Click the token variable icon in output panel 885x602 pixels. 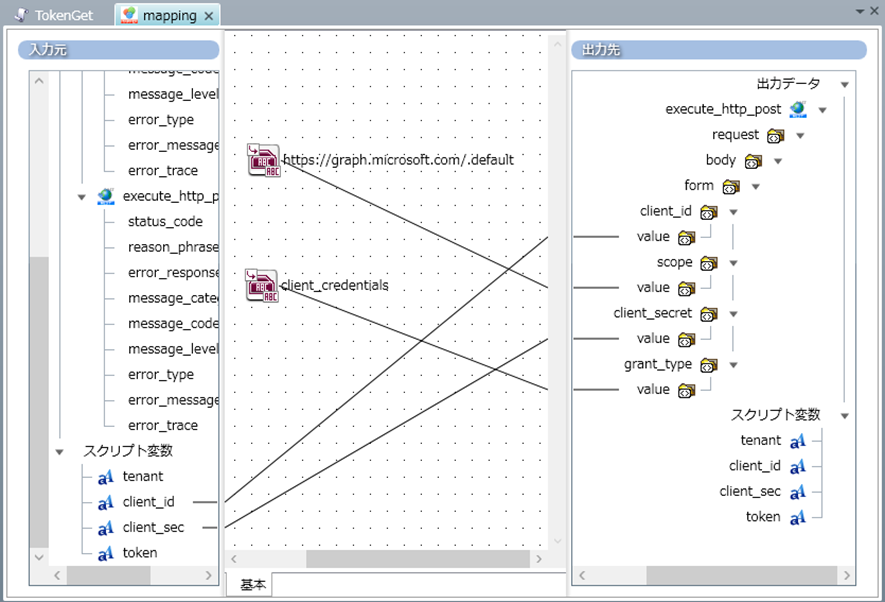click(x=798, y=517)
